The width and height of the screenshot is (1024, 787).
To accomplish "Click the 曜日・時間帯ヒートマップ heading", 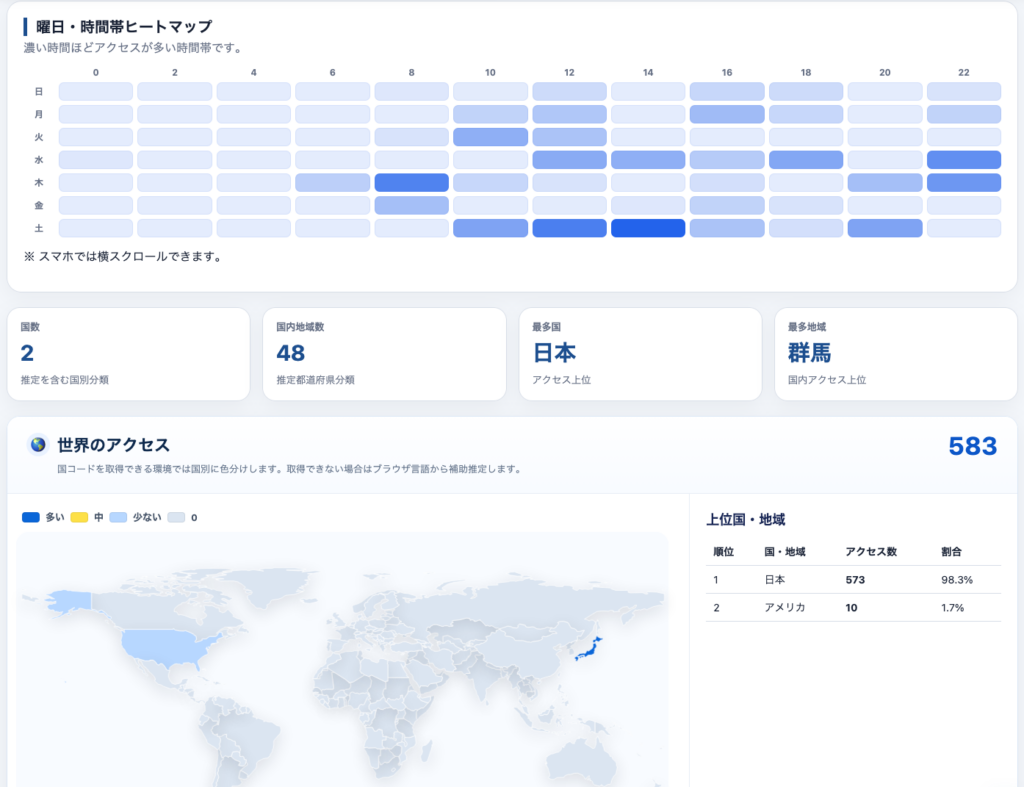I will 124,27.
